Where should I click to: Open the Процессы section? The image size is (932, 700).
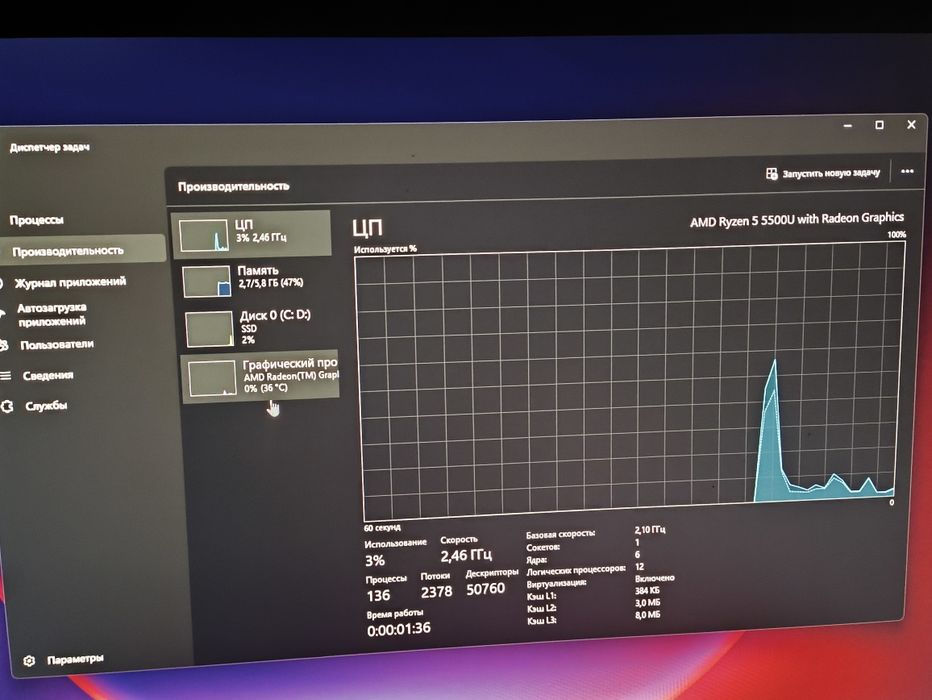point(36,220)
